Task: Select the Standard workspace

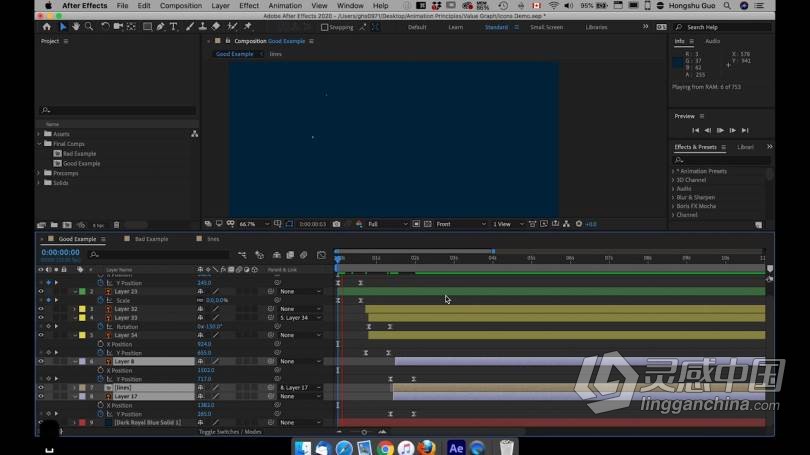Action: 496,27
